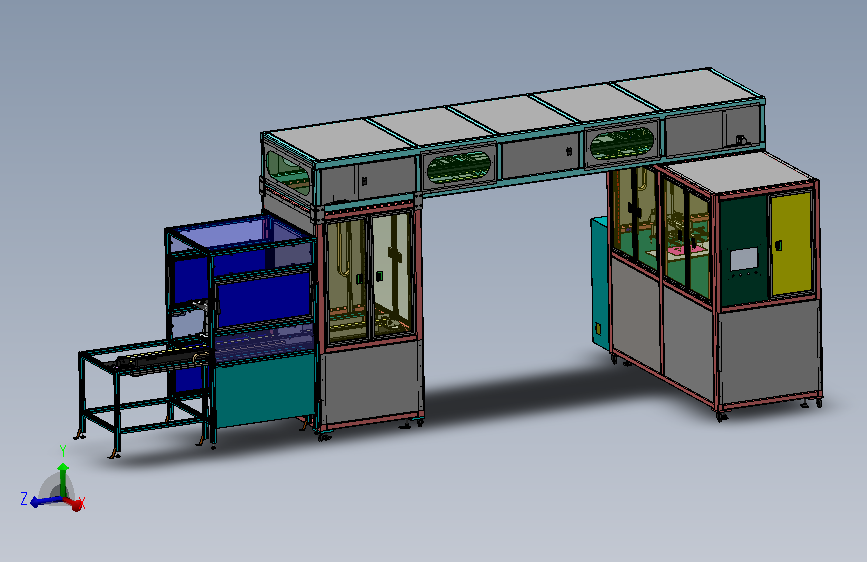Select the white display screen on green panel

coord(744,259)
